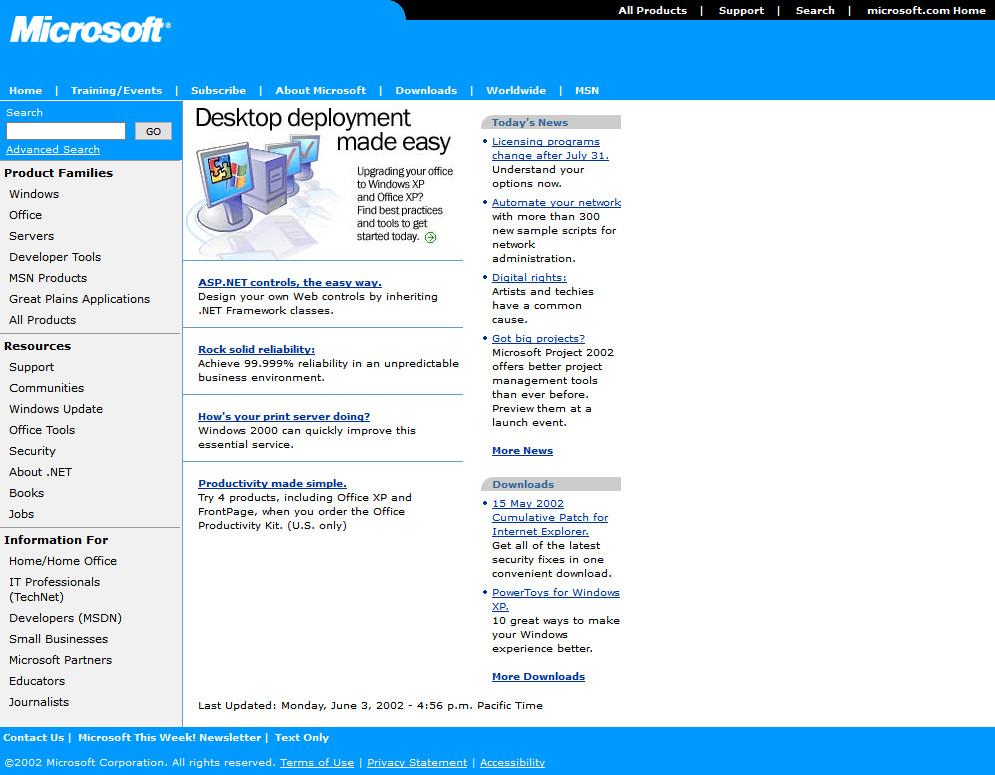The width and height of the screenshot is (995, 775).
Task: Open Privacy Statement in the footer
Action: (x=417, y=763)
